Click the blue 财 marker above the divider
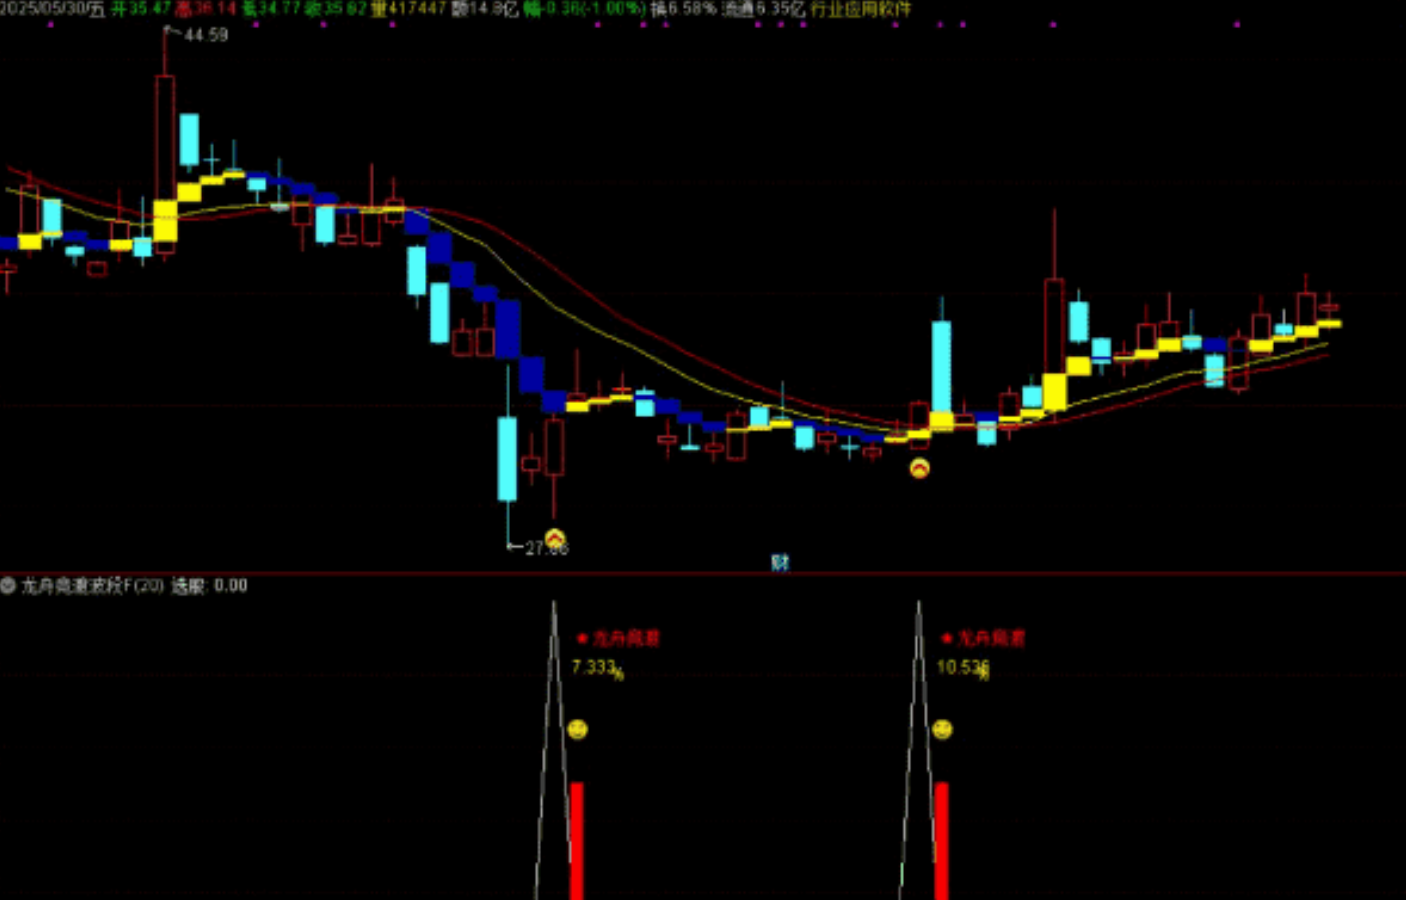Screen dimensions: 1406x900 click(780, 562)
